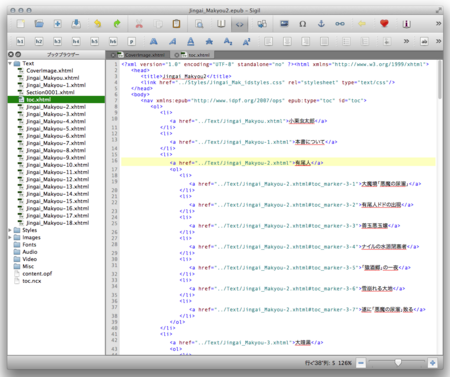Expand the Styles folder

point(10,230)
